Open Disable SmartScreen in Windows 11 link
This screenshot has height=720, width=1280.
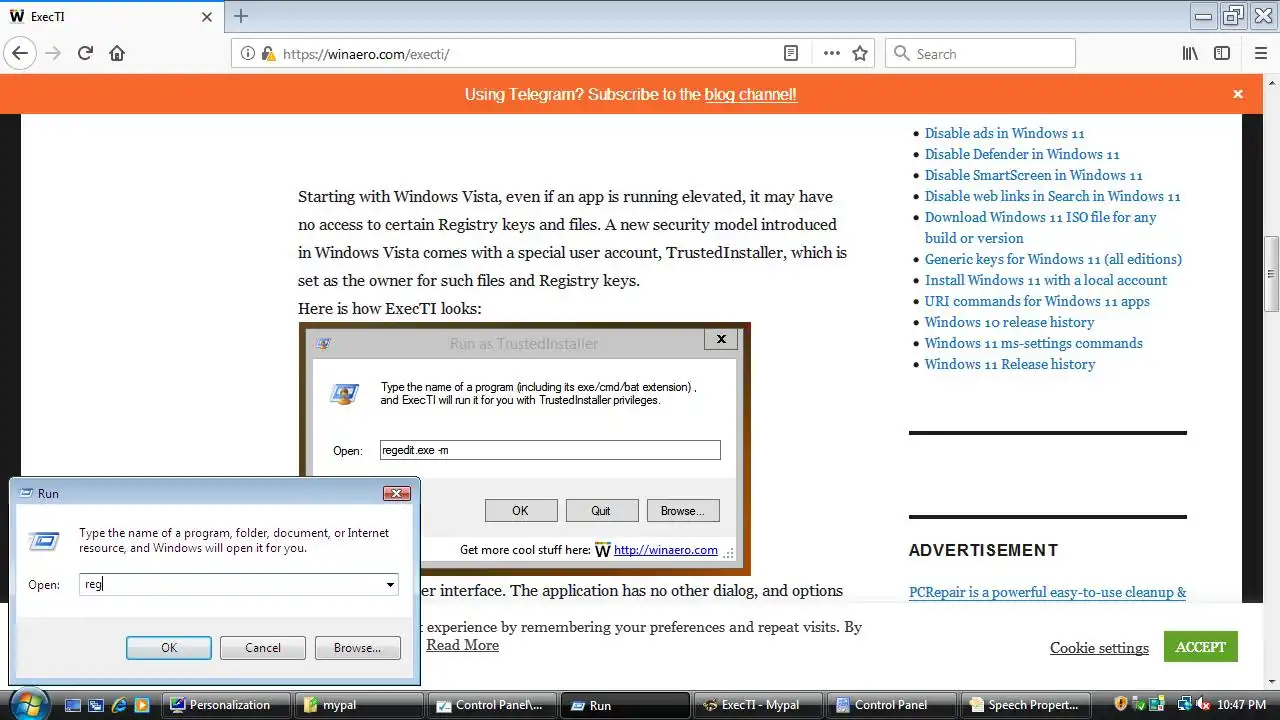tap(1033, 175)
